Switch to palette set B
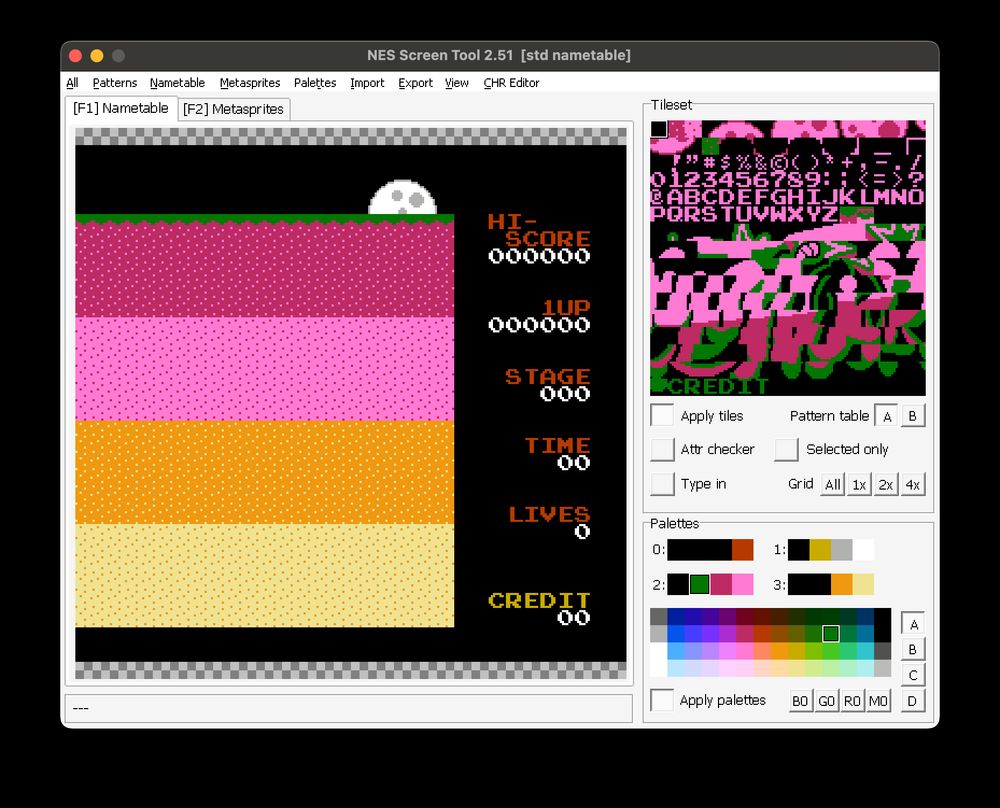 pos(913,649)
